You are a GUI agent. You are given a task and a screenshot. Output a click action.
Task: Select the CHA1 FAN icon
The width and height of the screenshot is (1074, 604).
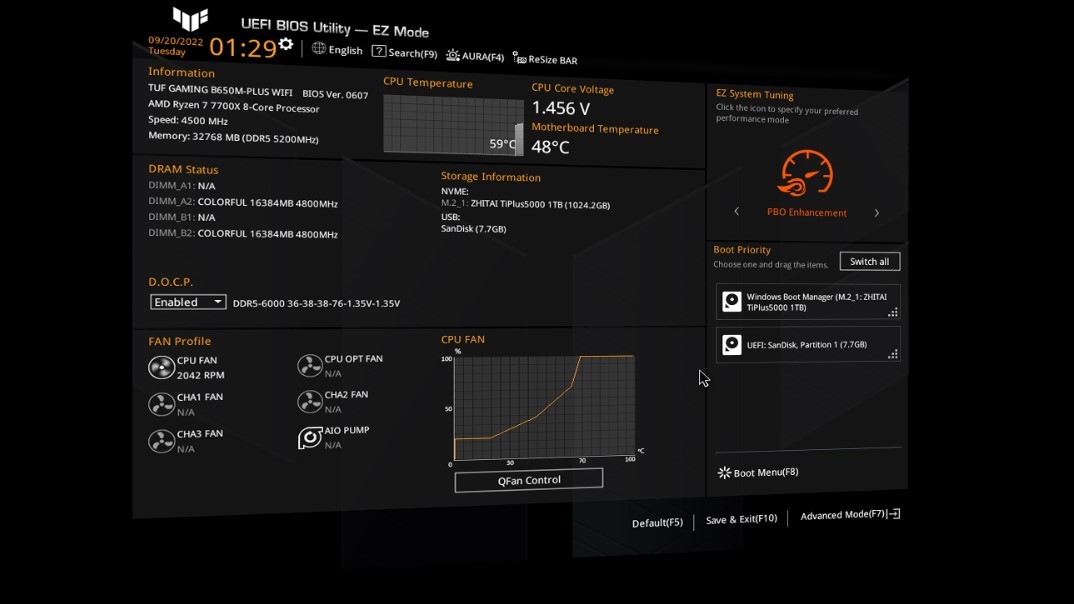[162, 404]
